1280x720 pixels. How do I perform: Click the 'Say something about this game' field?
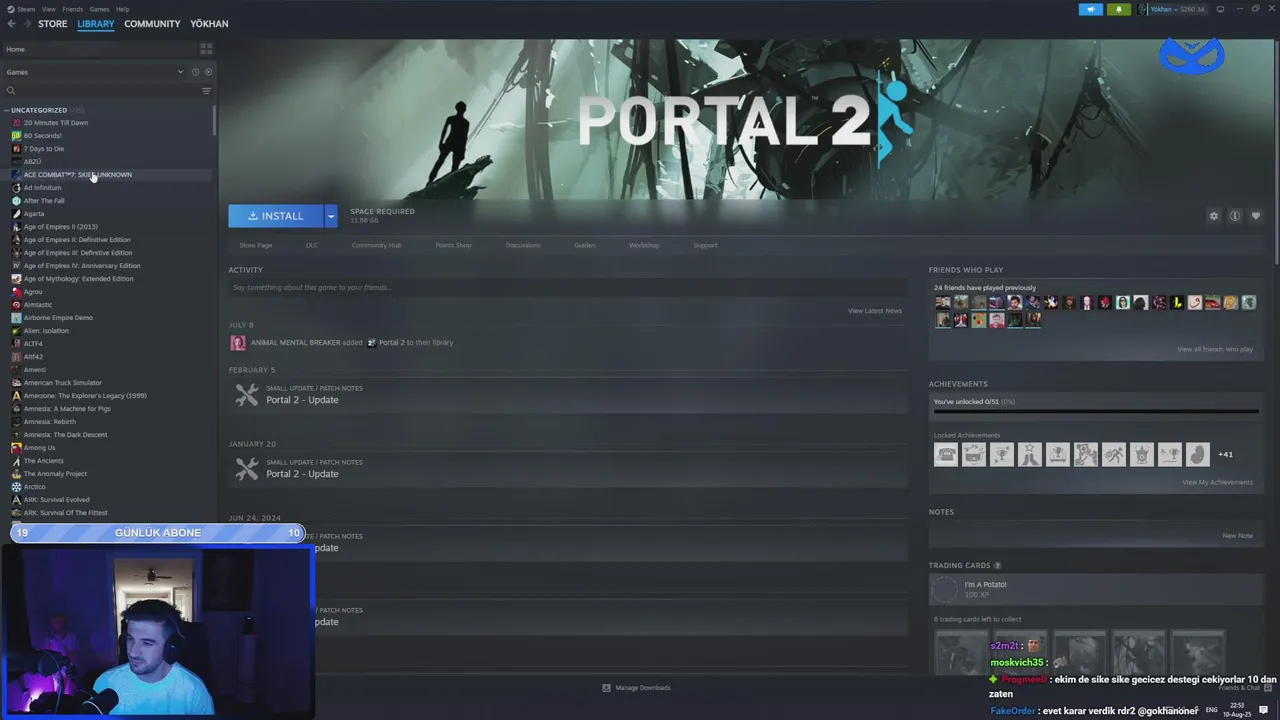point(568,288)
